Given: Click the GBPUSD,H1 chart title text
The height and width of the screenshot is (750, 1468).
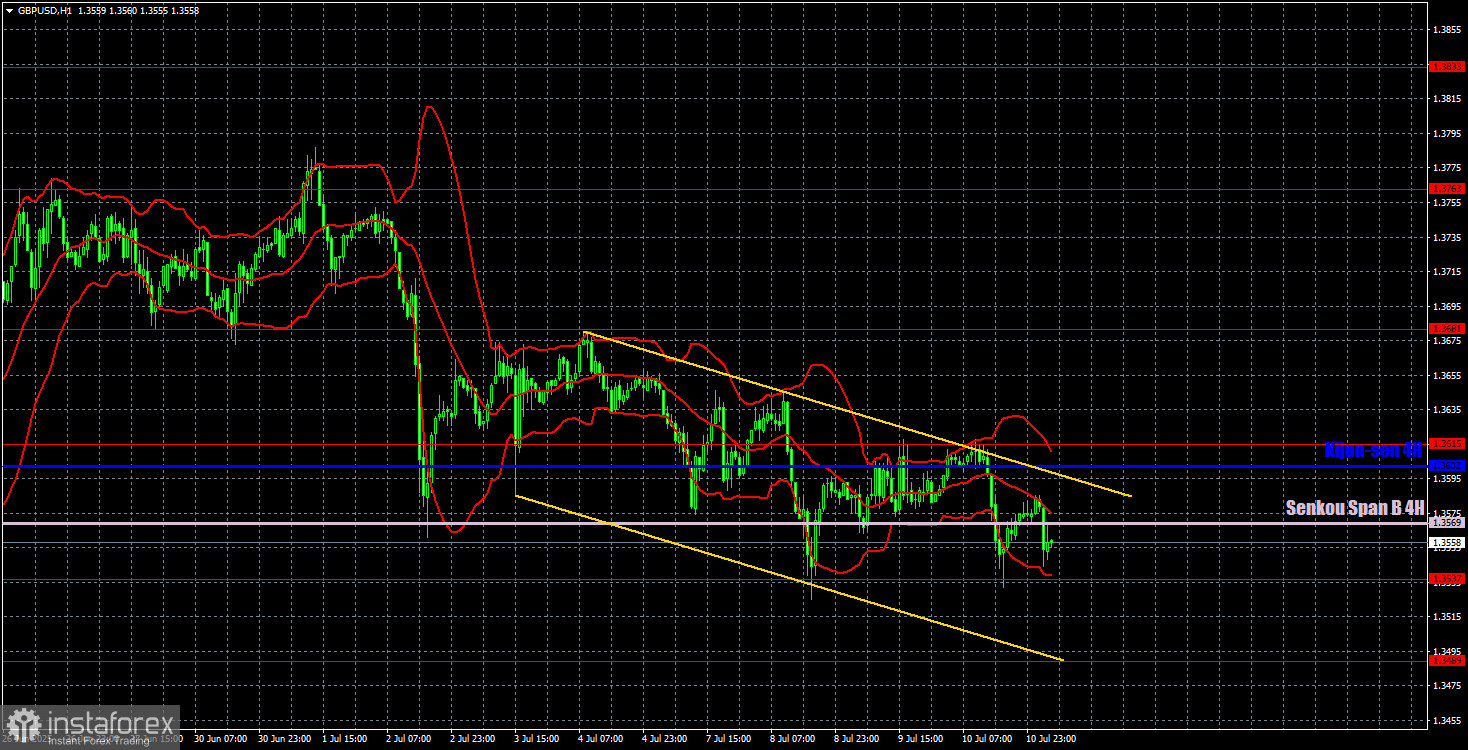Looking at the screenshot, I should coord(44,10).
